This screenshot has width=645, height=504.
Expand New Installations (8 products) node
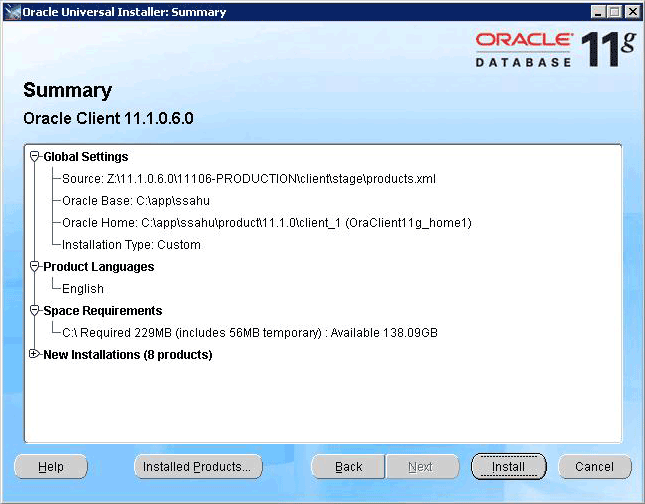35,355
